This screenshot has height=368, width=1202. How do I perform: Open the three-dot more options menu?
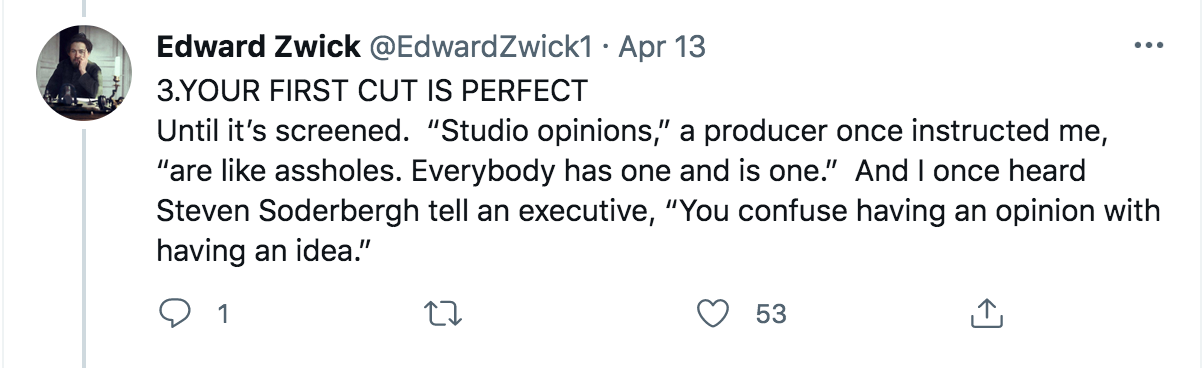point(1146,46)
